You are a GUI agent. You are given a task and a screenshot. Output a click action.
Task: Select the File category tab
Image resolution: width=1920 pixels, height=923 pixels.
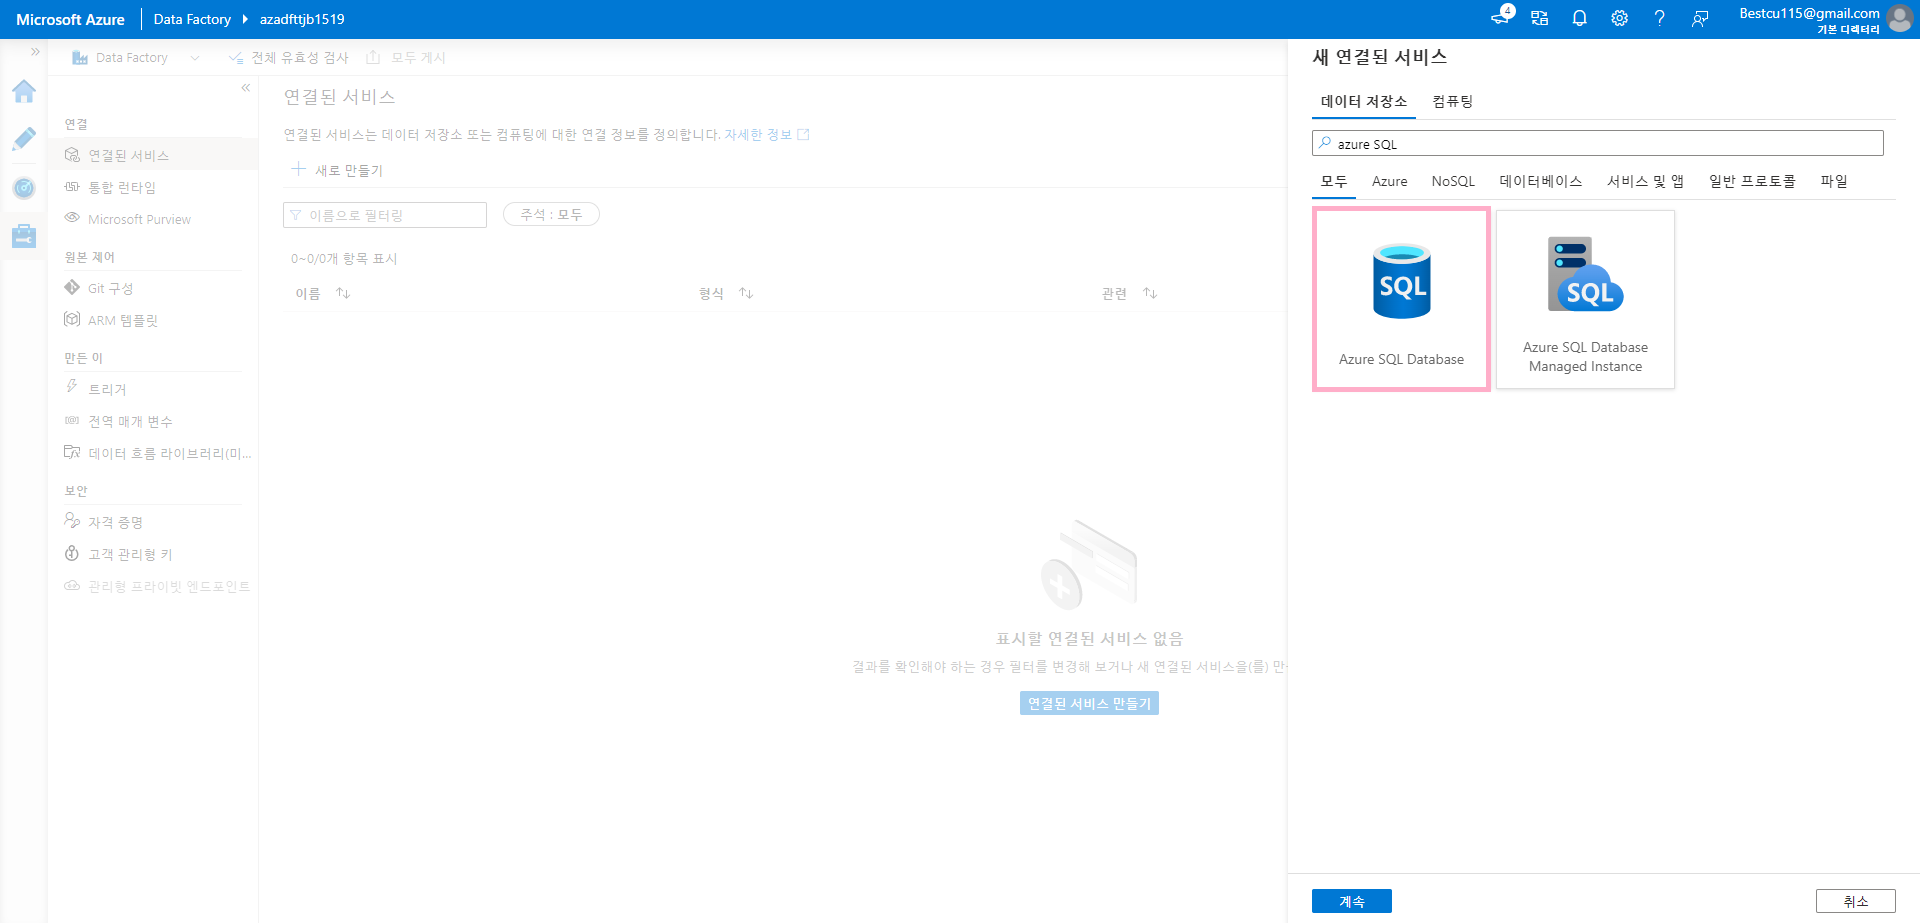pos(1833,181)
